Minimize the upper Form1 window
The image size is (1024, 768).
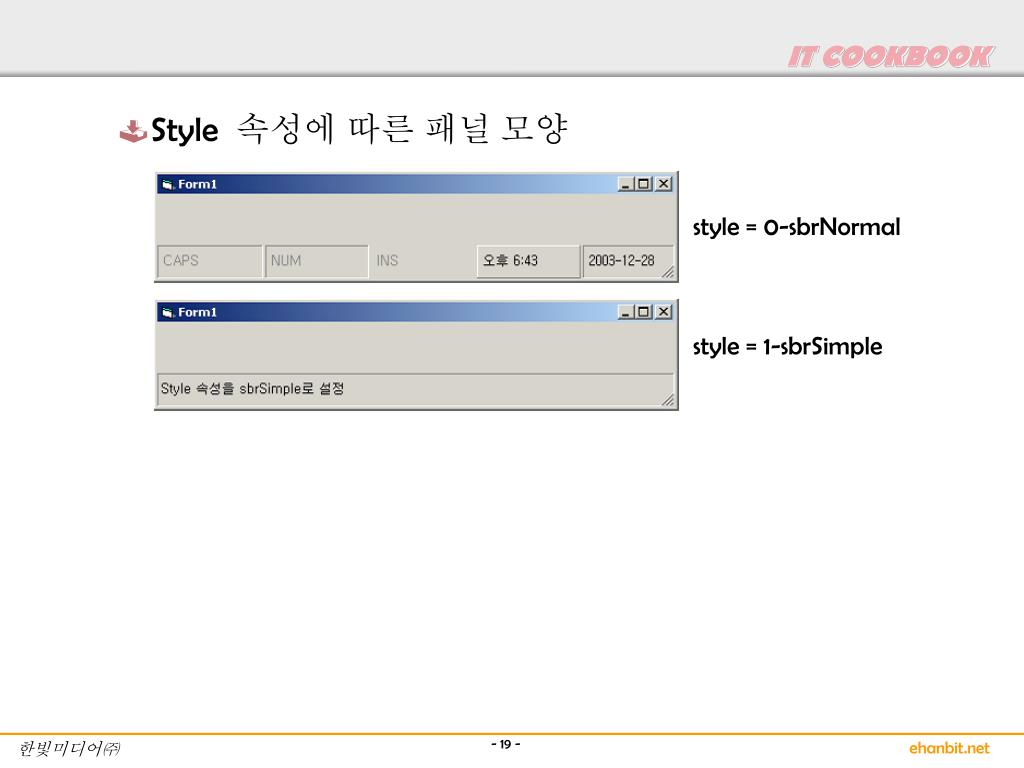point(626,184)
